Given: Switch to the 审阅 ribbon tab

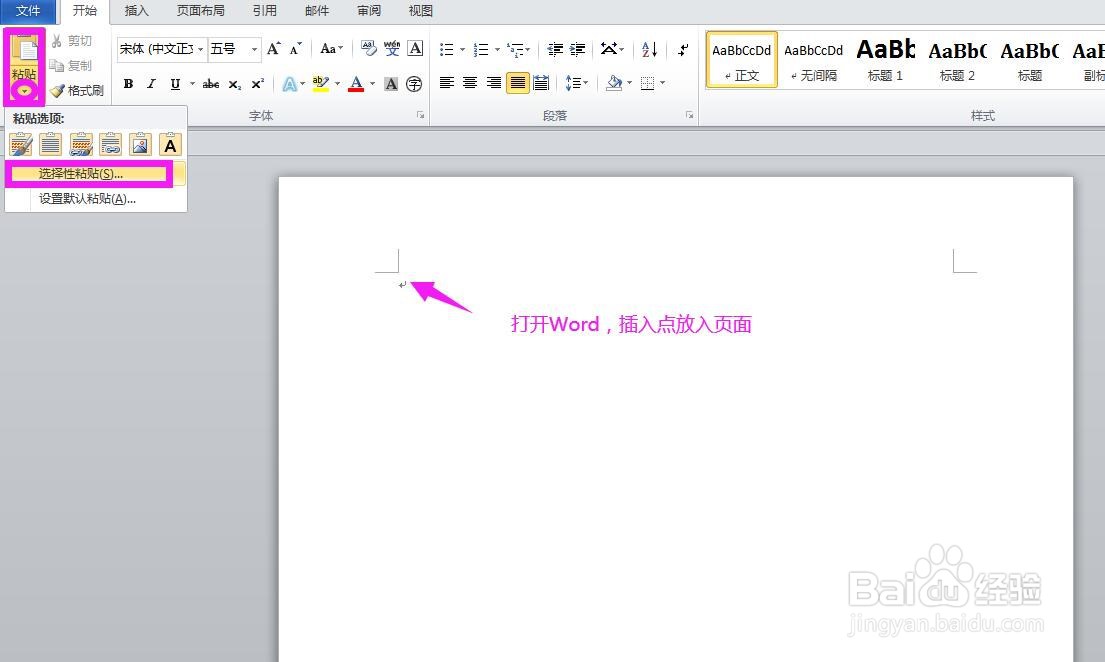Looking at the screenshot, I should coord(369,11).
